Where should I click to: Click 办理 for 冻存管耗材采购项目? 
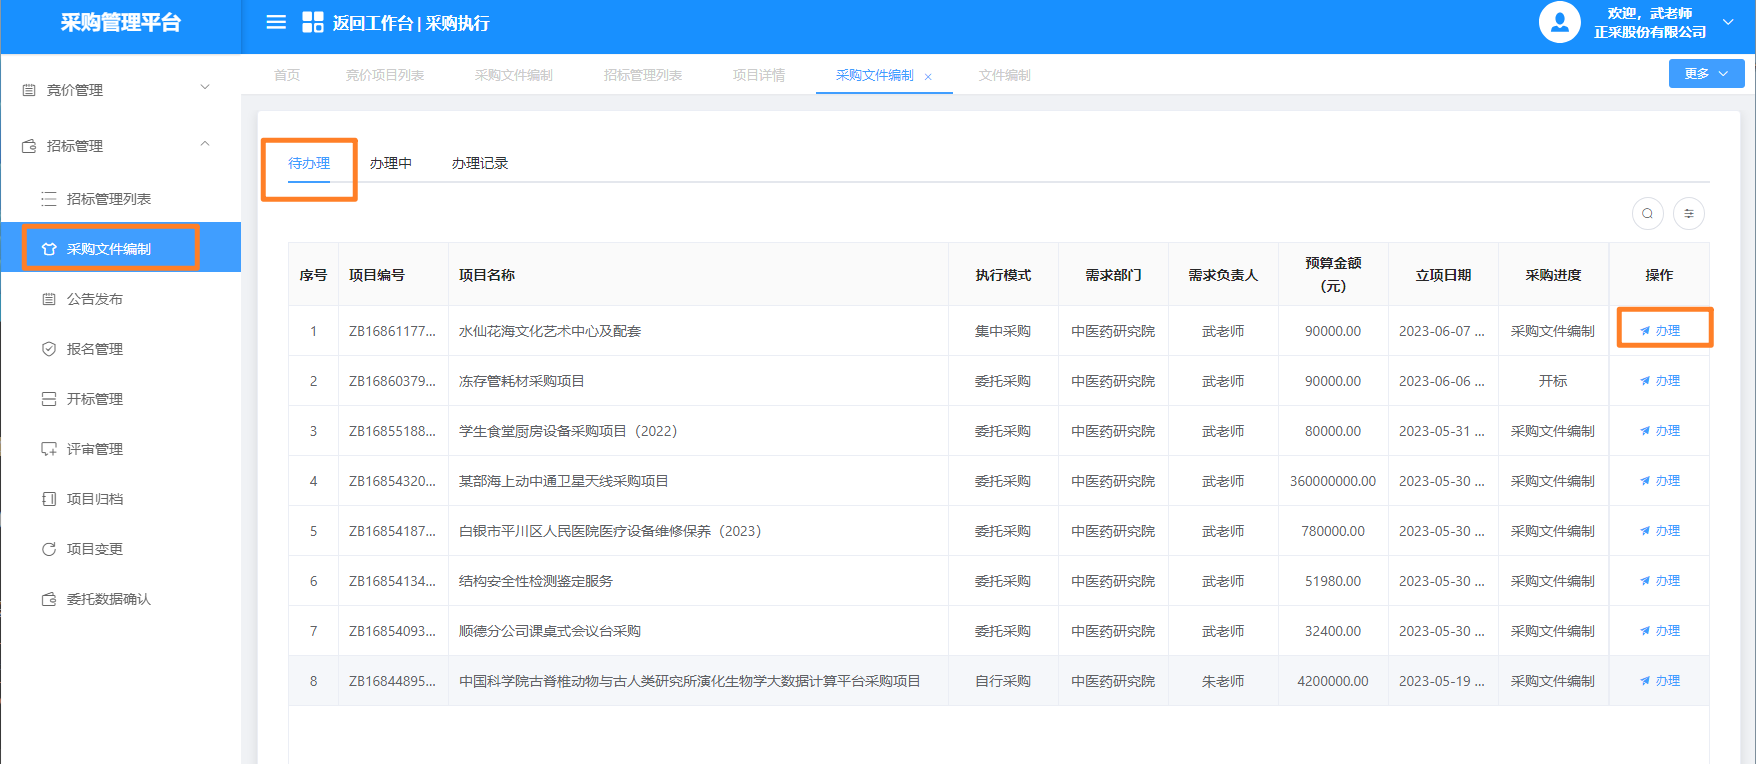1661,381
